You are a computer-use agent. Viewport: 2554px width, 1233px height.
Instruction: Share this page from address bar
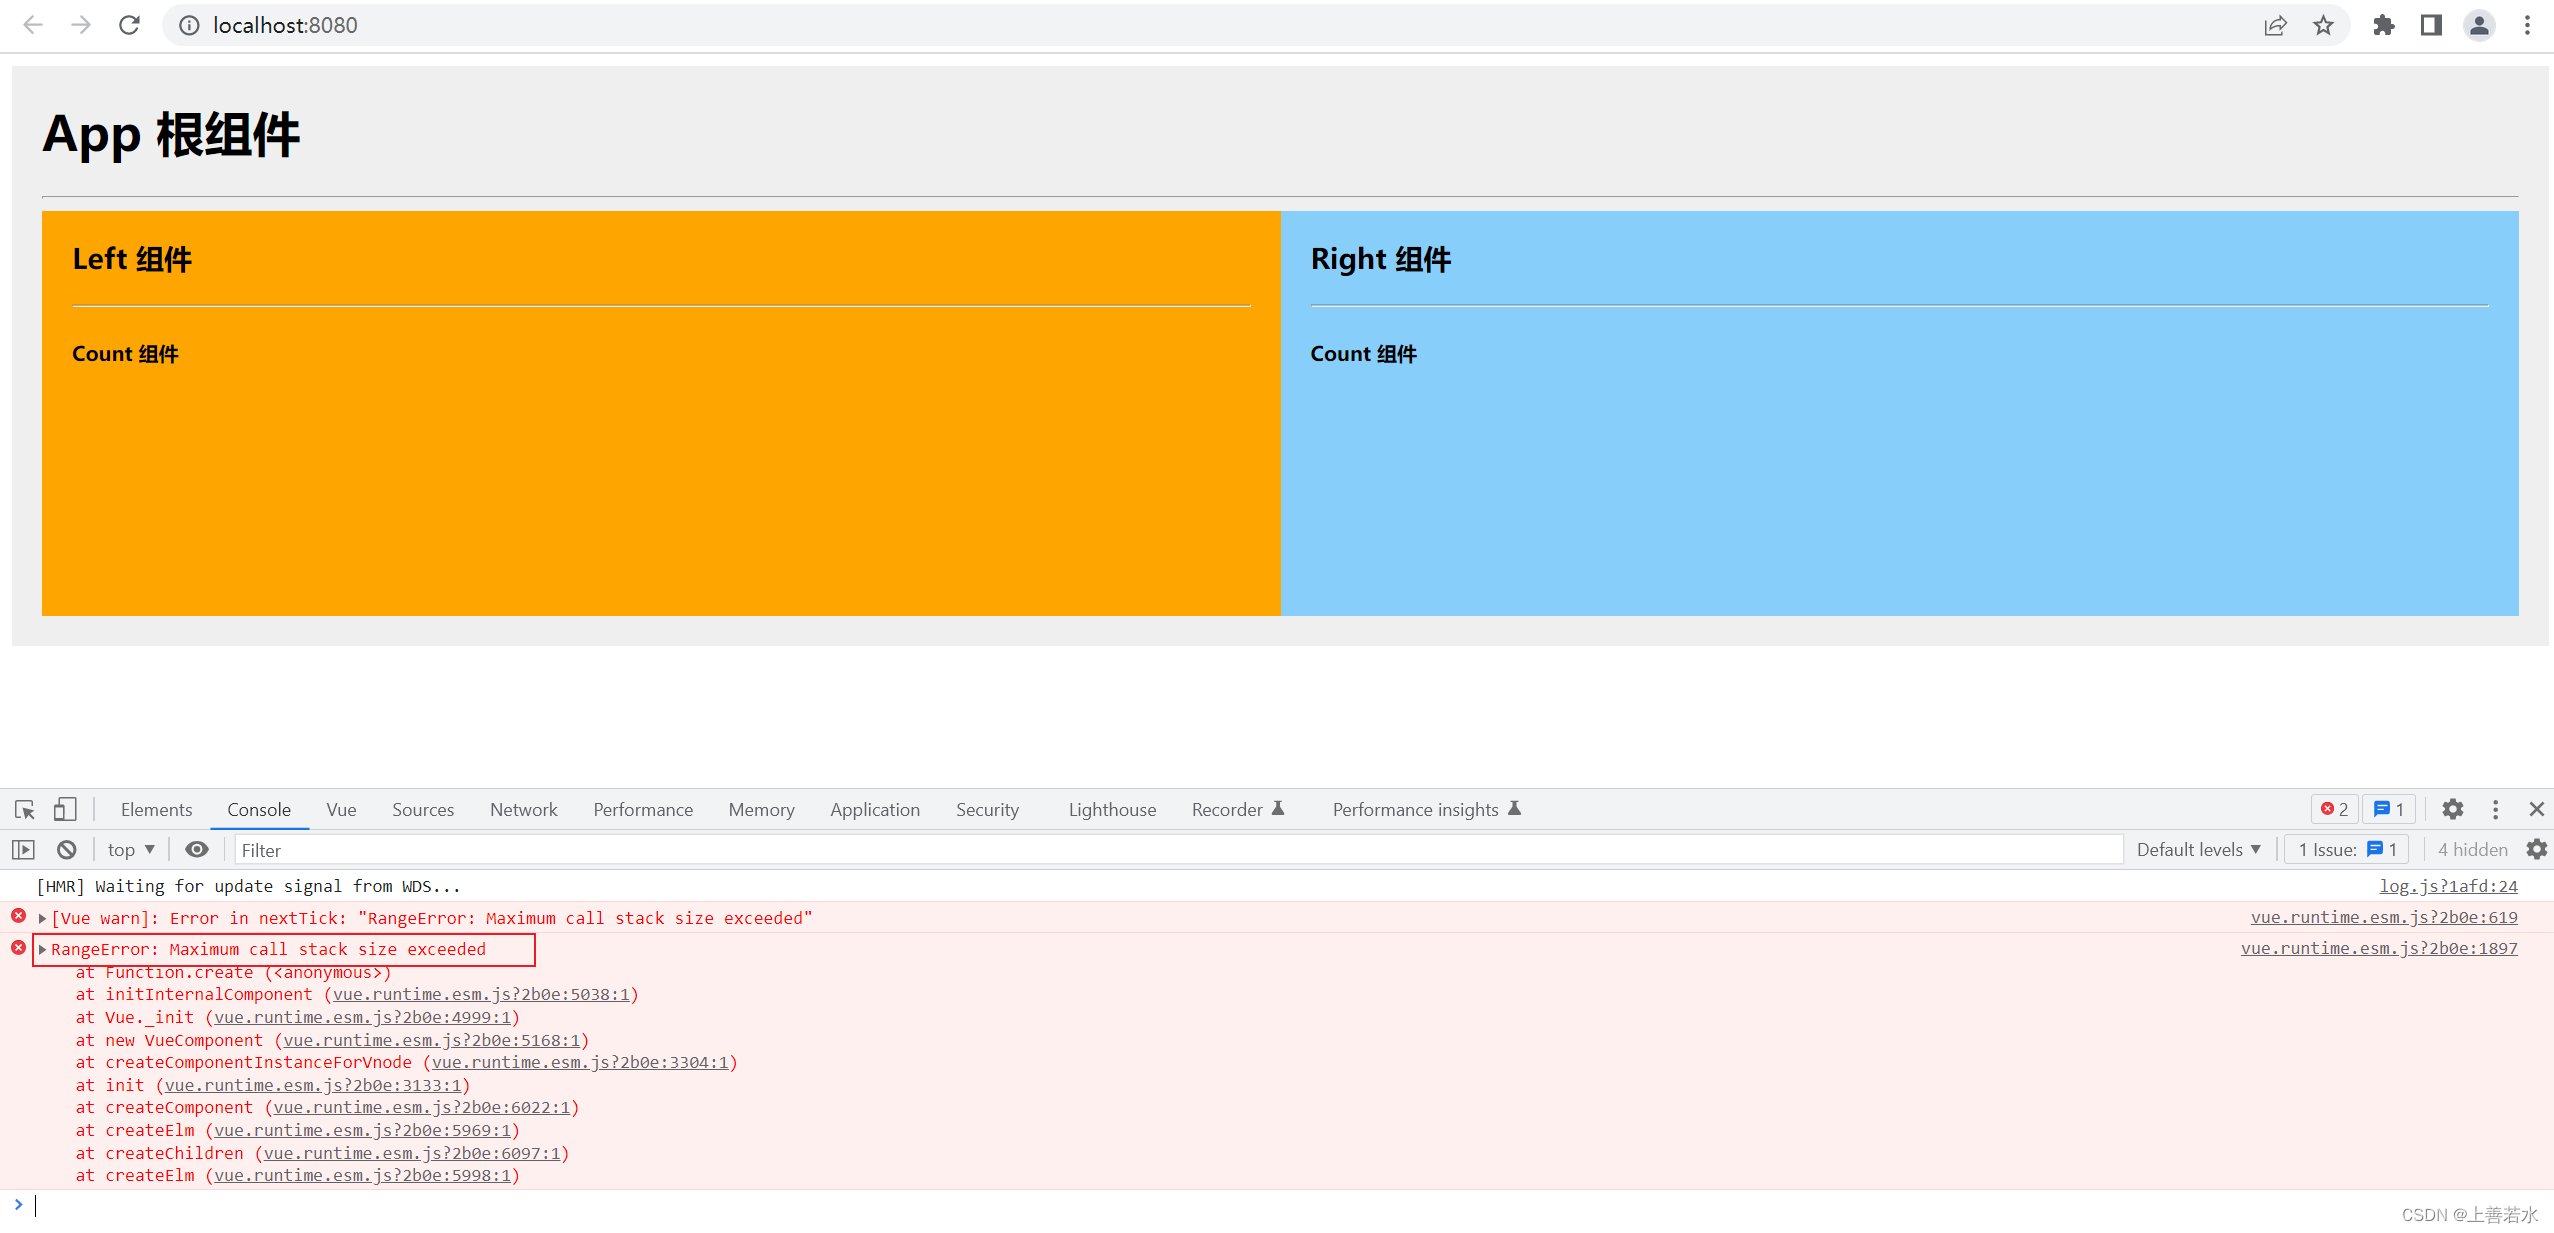(2275, 25)
